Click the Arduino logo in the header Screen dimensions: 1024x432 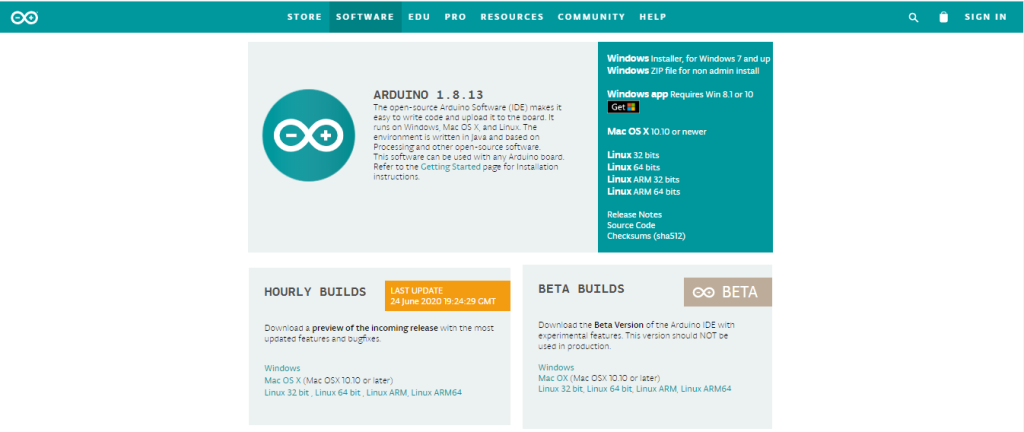[25, 17]
